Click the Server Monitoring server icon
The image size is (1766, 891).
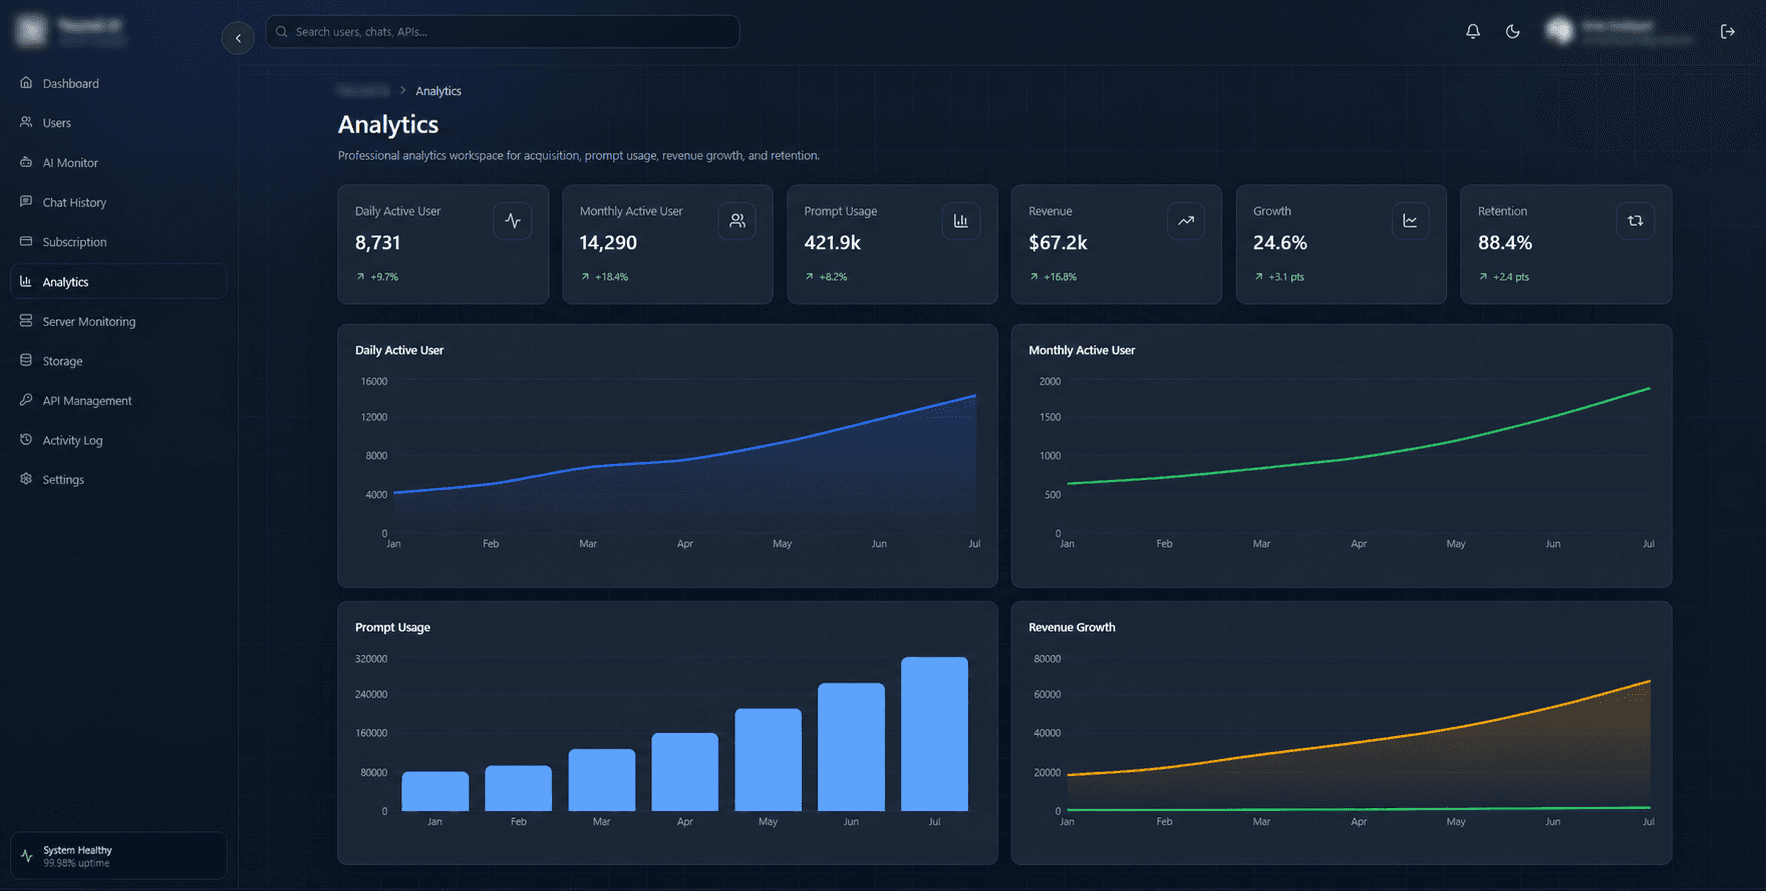click(26, 321)
